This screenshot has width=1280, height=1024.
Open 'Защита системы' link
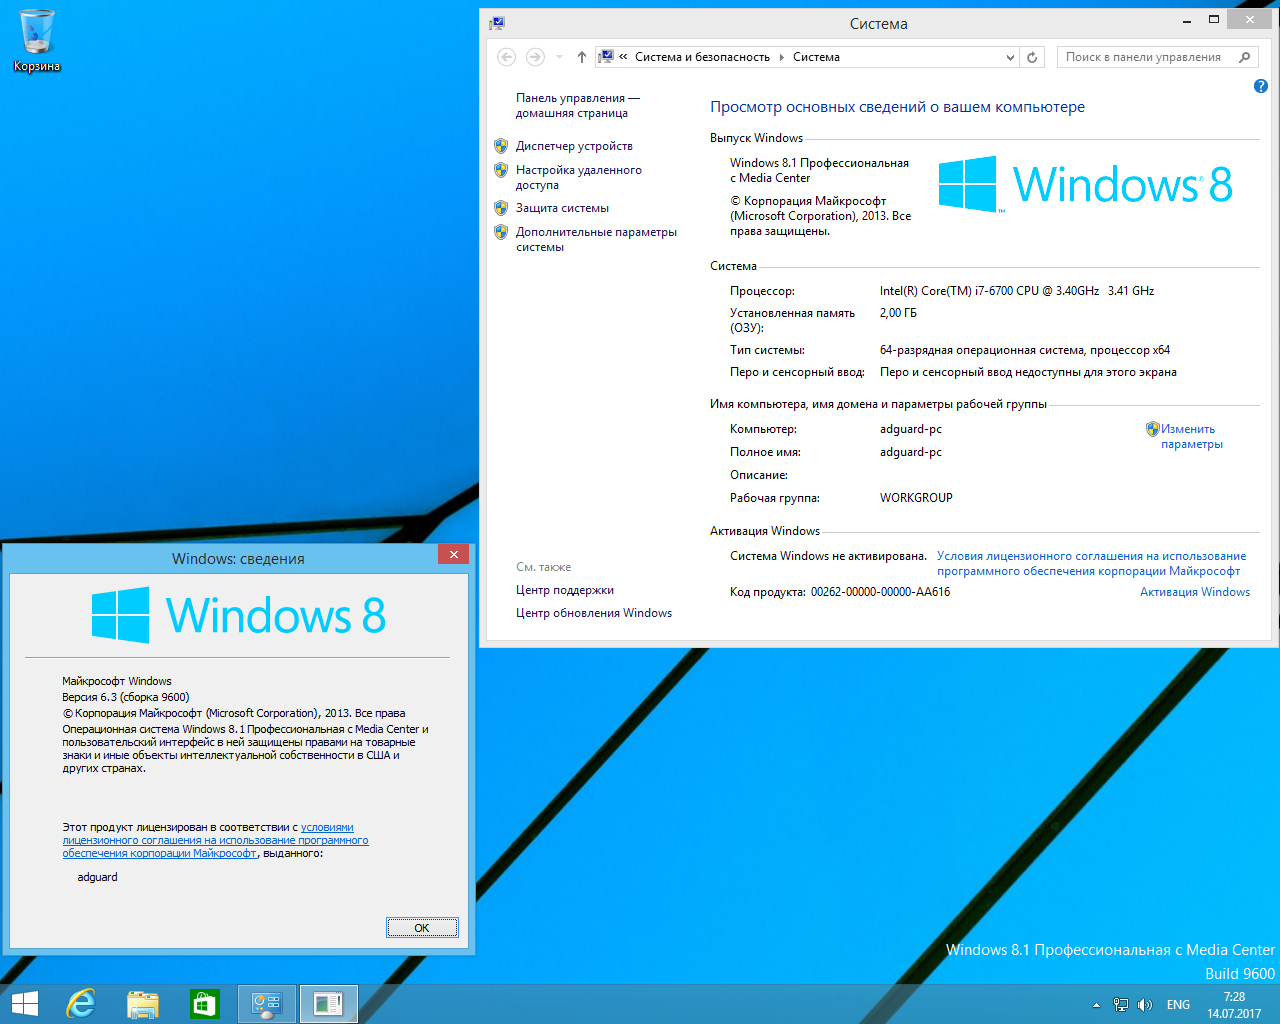[x=562, y=208]
